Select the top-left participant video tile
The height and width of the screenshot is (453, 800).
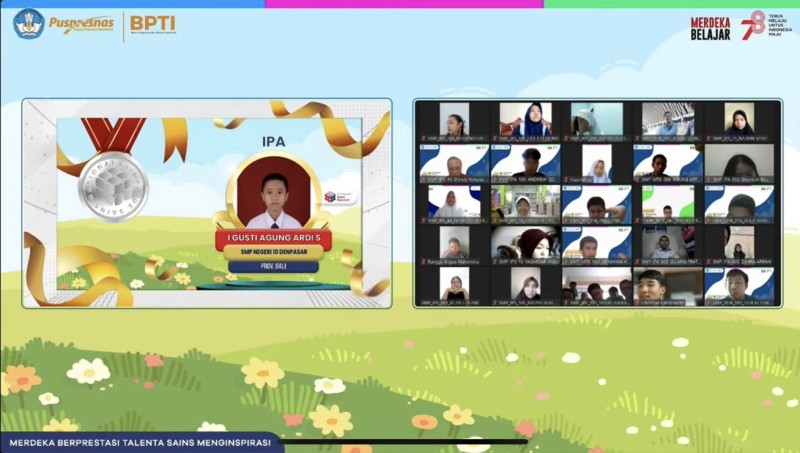click(x=453, y=122)
